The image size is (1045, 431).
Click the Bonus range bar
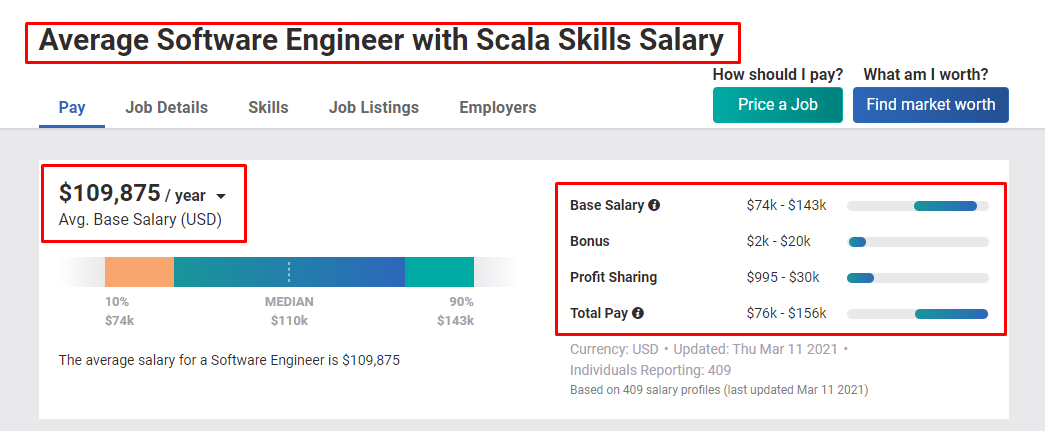(918, 242)
